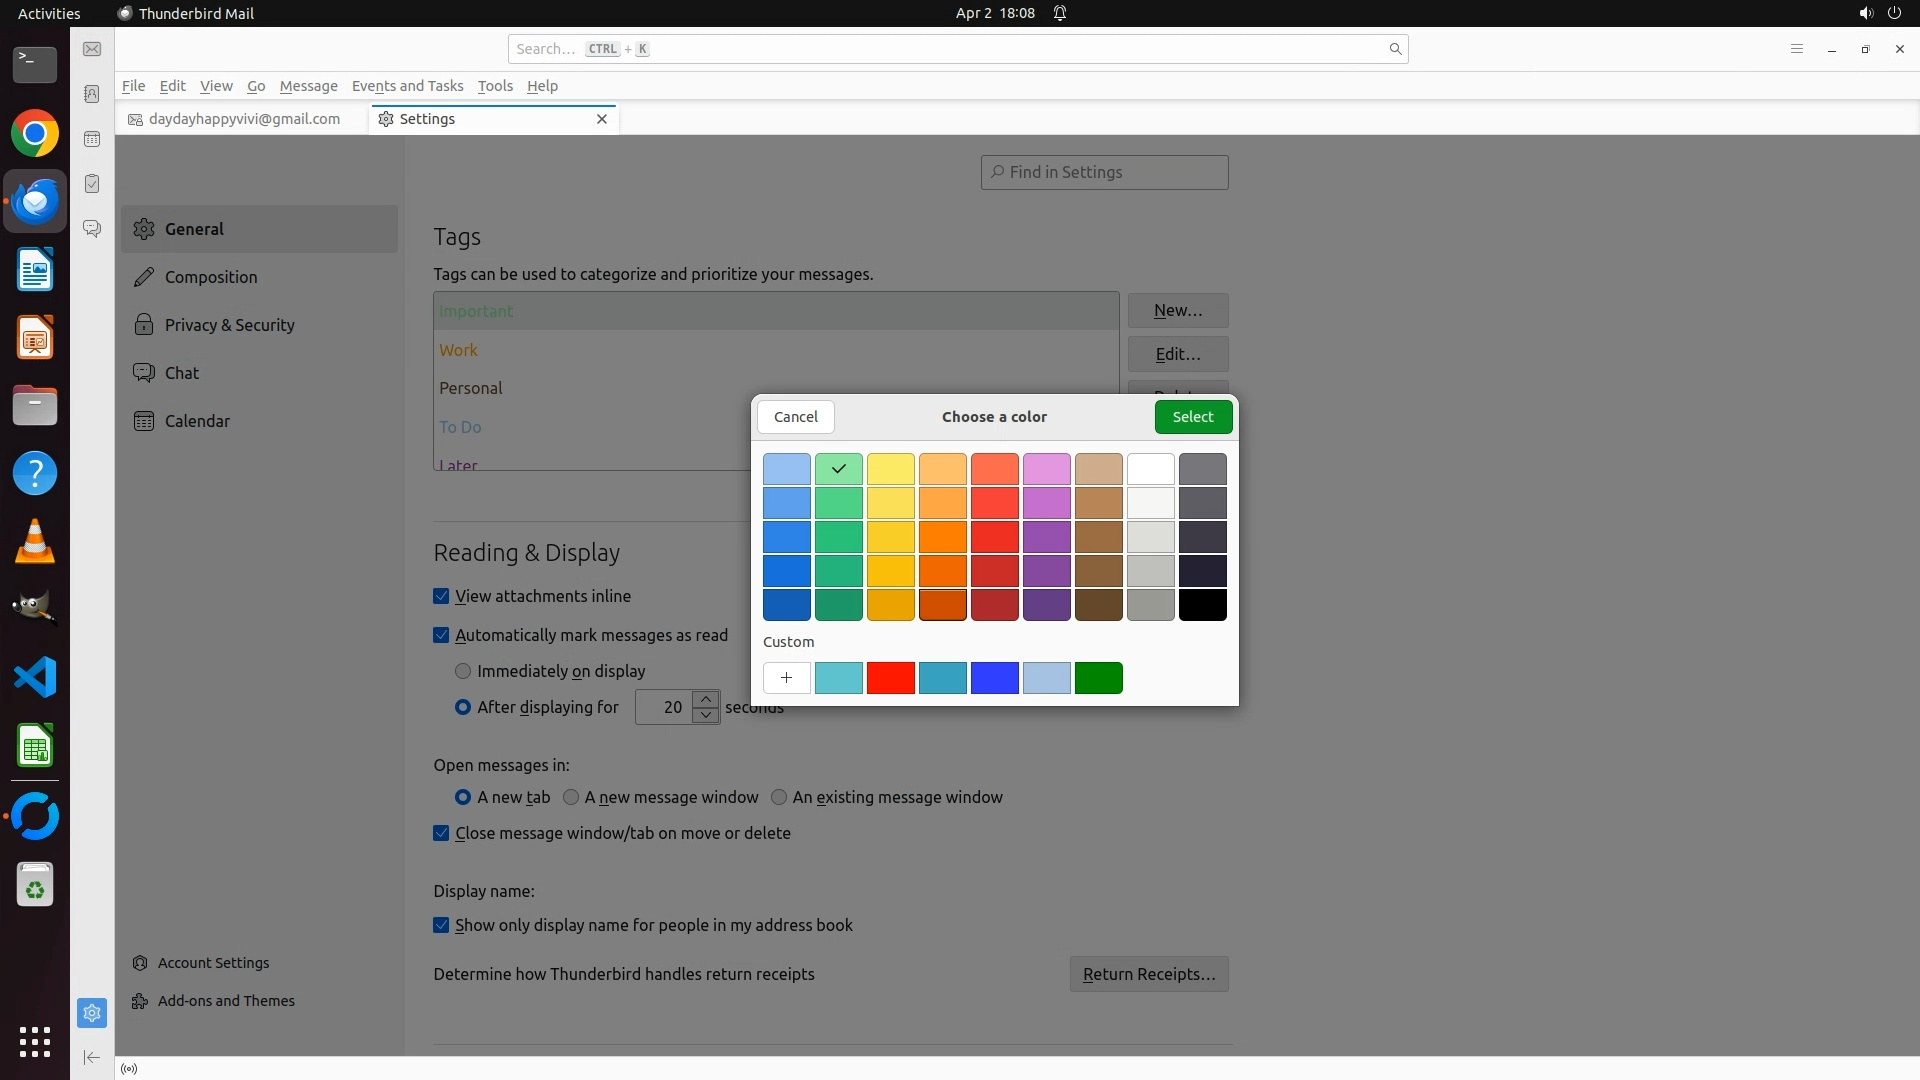Viewport: 1920px width, 1080px height.
Task: Select Immediately on display radio option
Action: (x=463, y=671)
